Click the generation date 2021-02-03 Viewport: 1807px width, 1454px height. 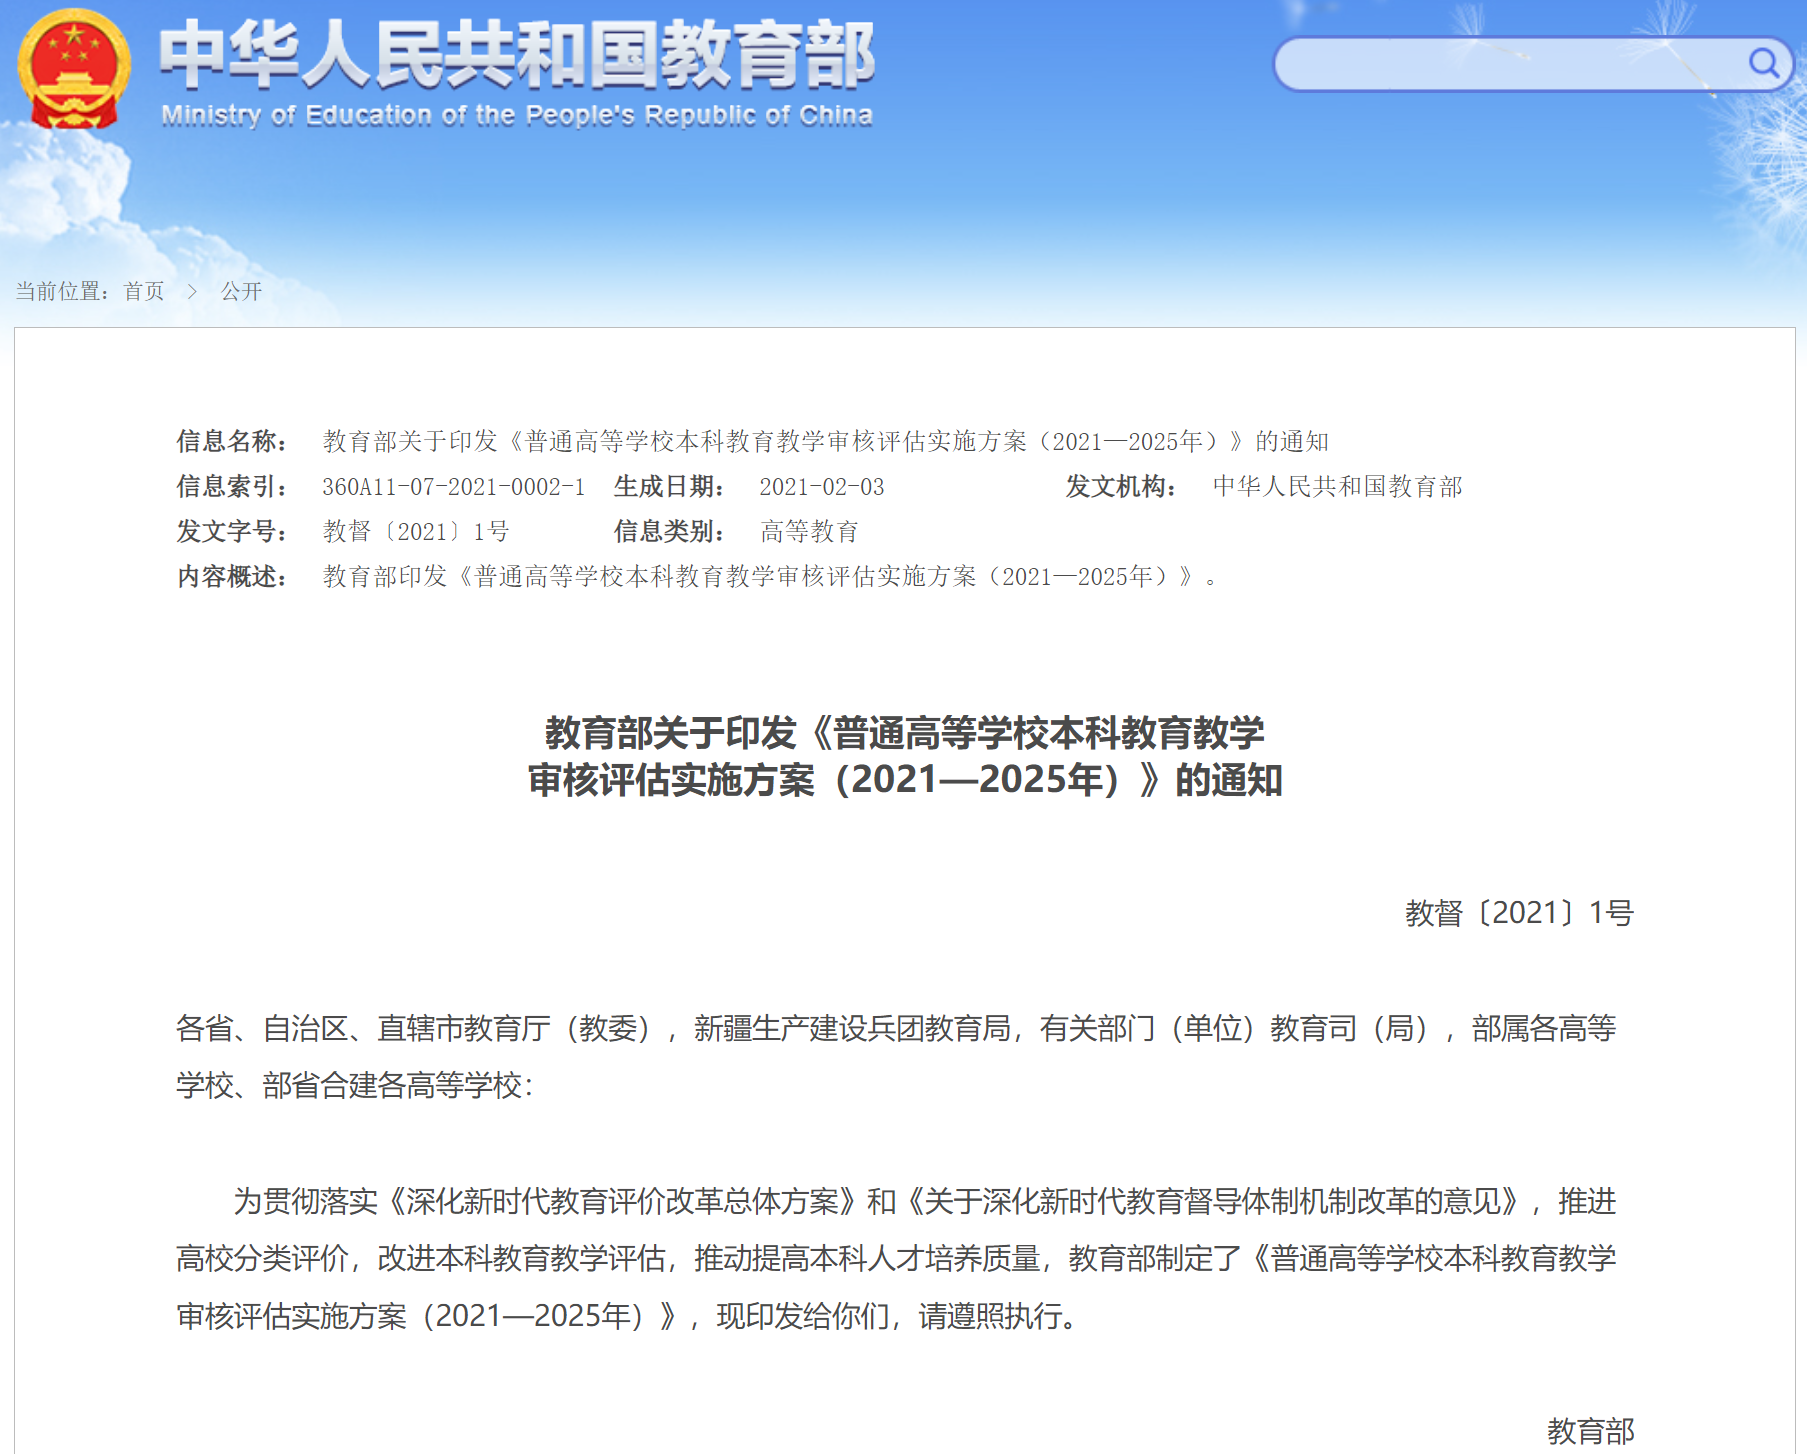coord(821,487)
